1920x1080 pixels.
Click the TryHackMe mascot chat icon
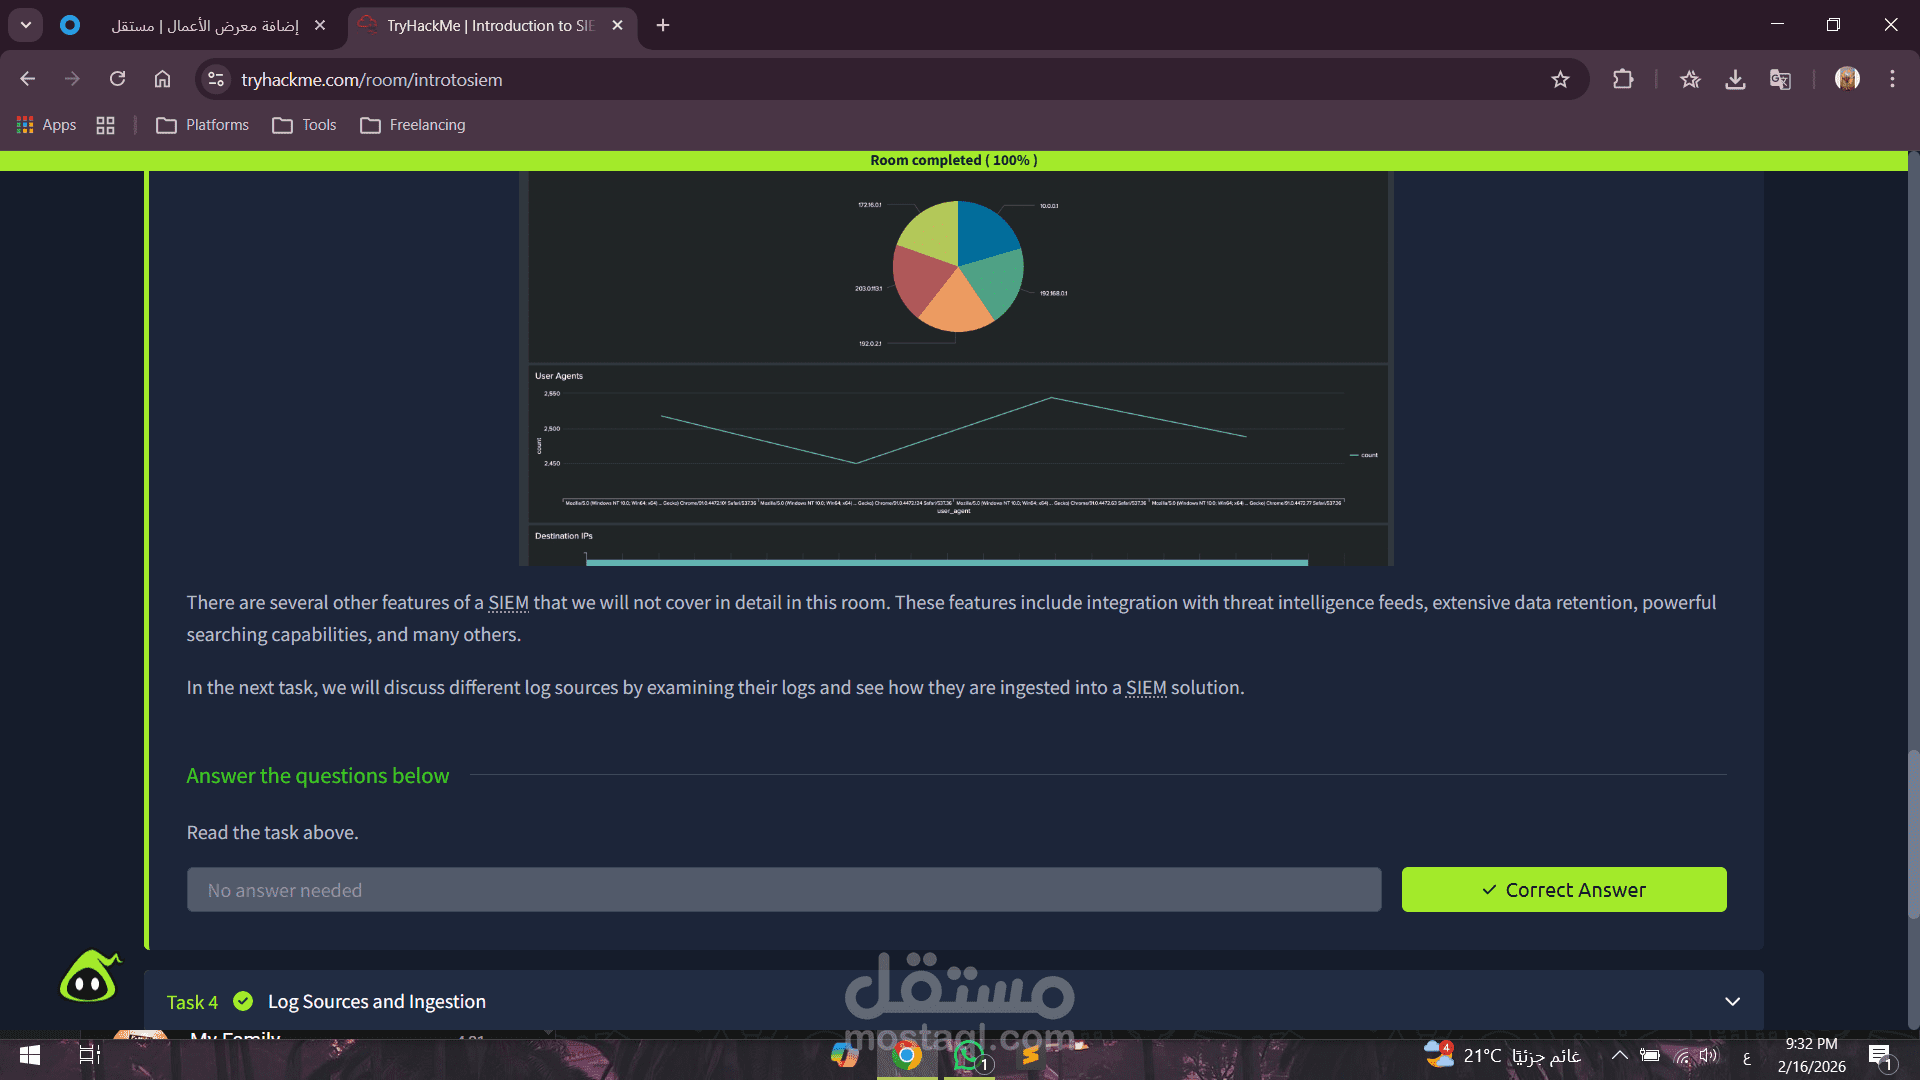(89, 977)
